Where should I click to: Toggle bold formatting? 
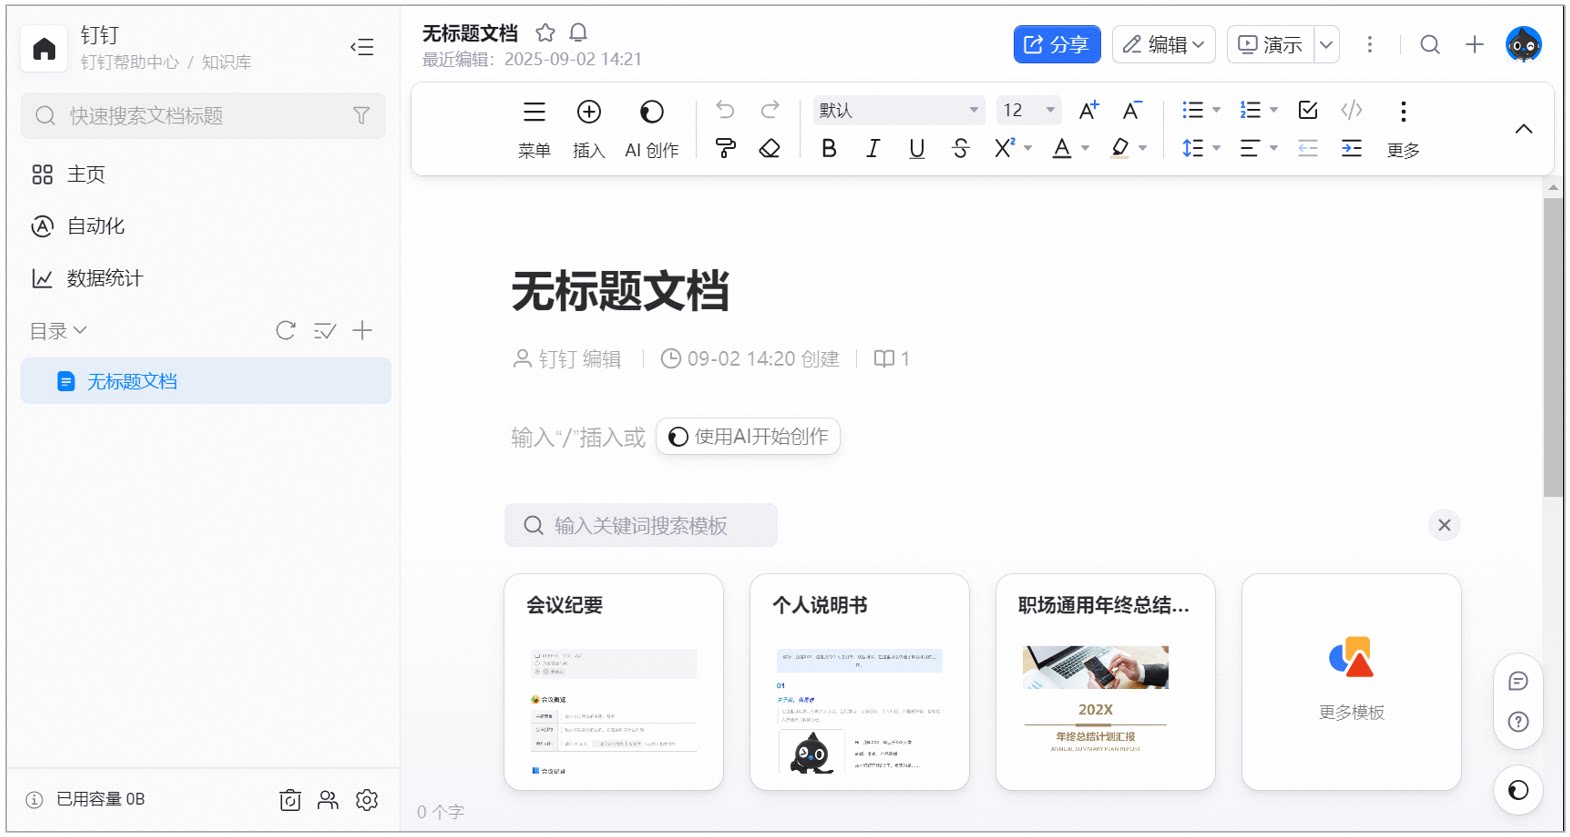[x=829, y=149]
